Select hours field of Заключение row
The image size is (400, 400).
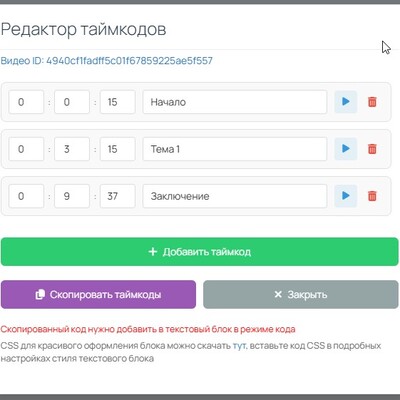tap(26, 196)
